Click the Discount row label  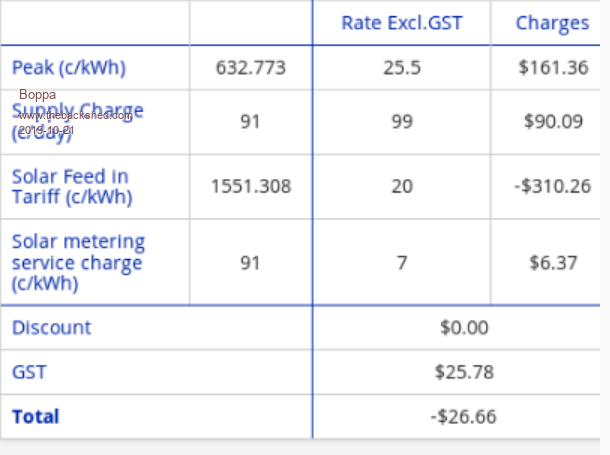coord(51,327)
